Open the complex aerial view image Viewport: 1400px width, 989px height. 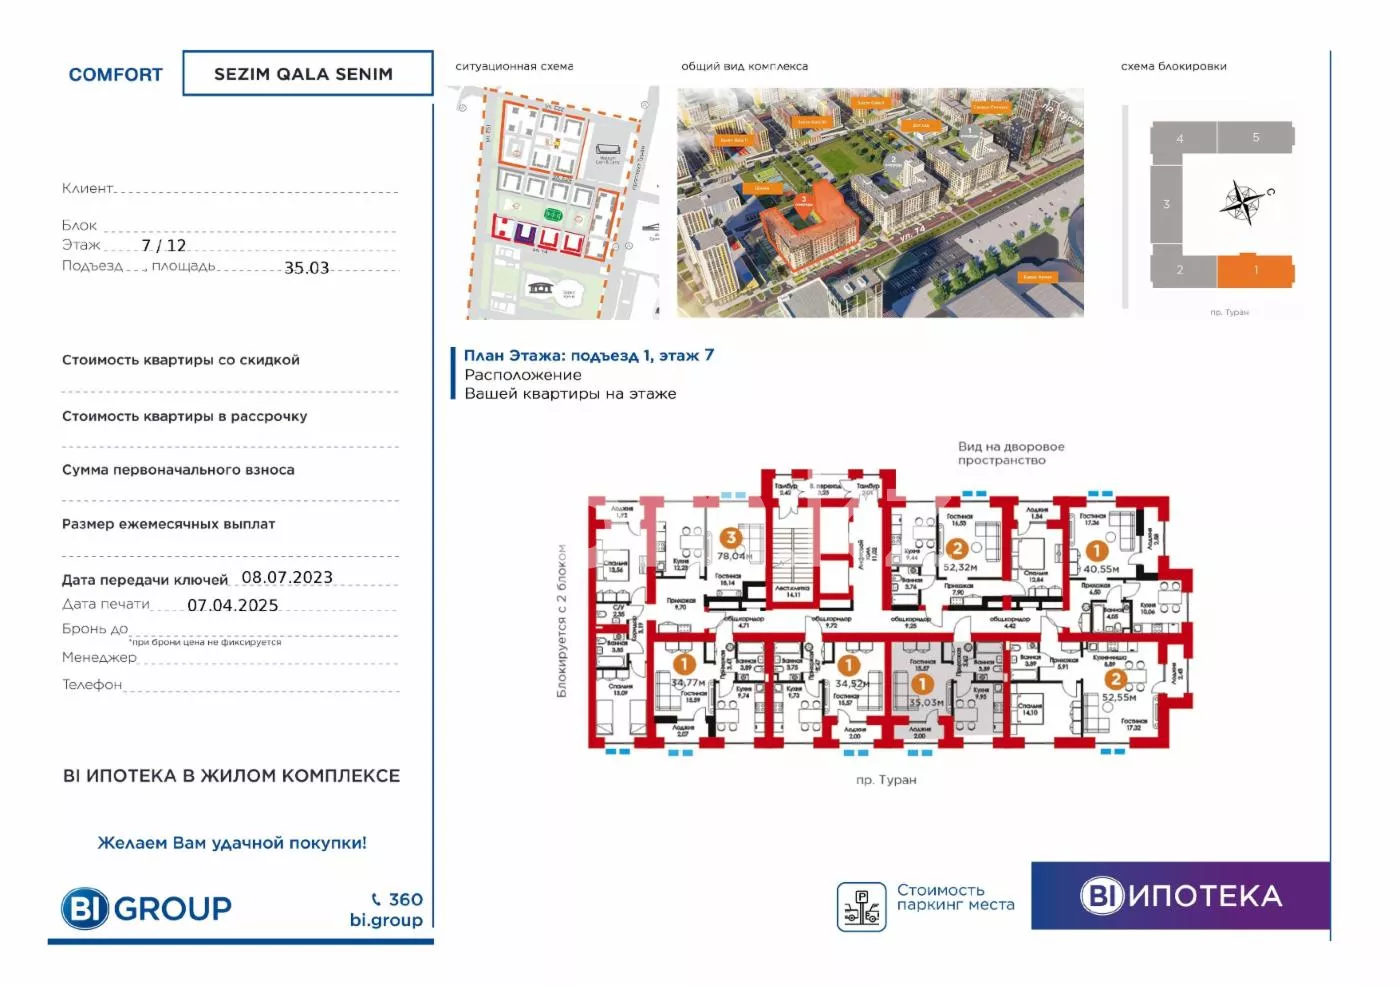click(880, 203)
